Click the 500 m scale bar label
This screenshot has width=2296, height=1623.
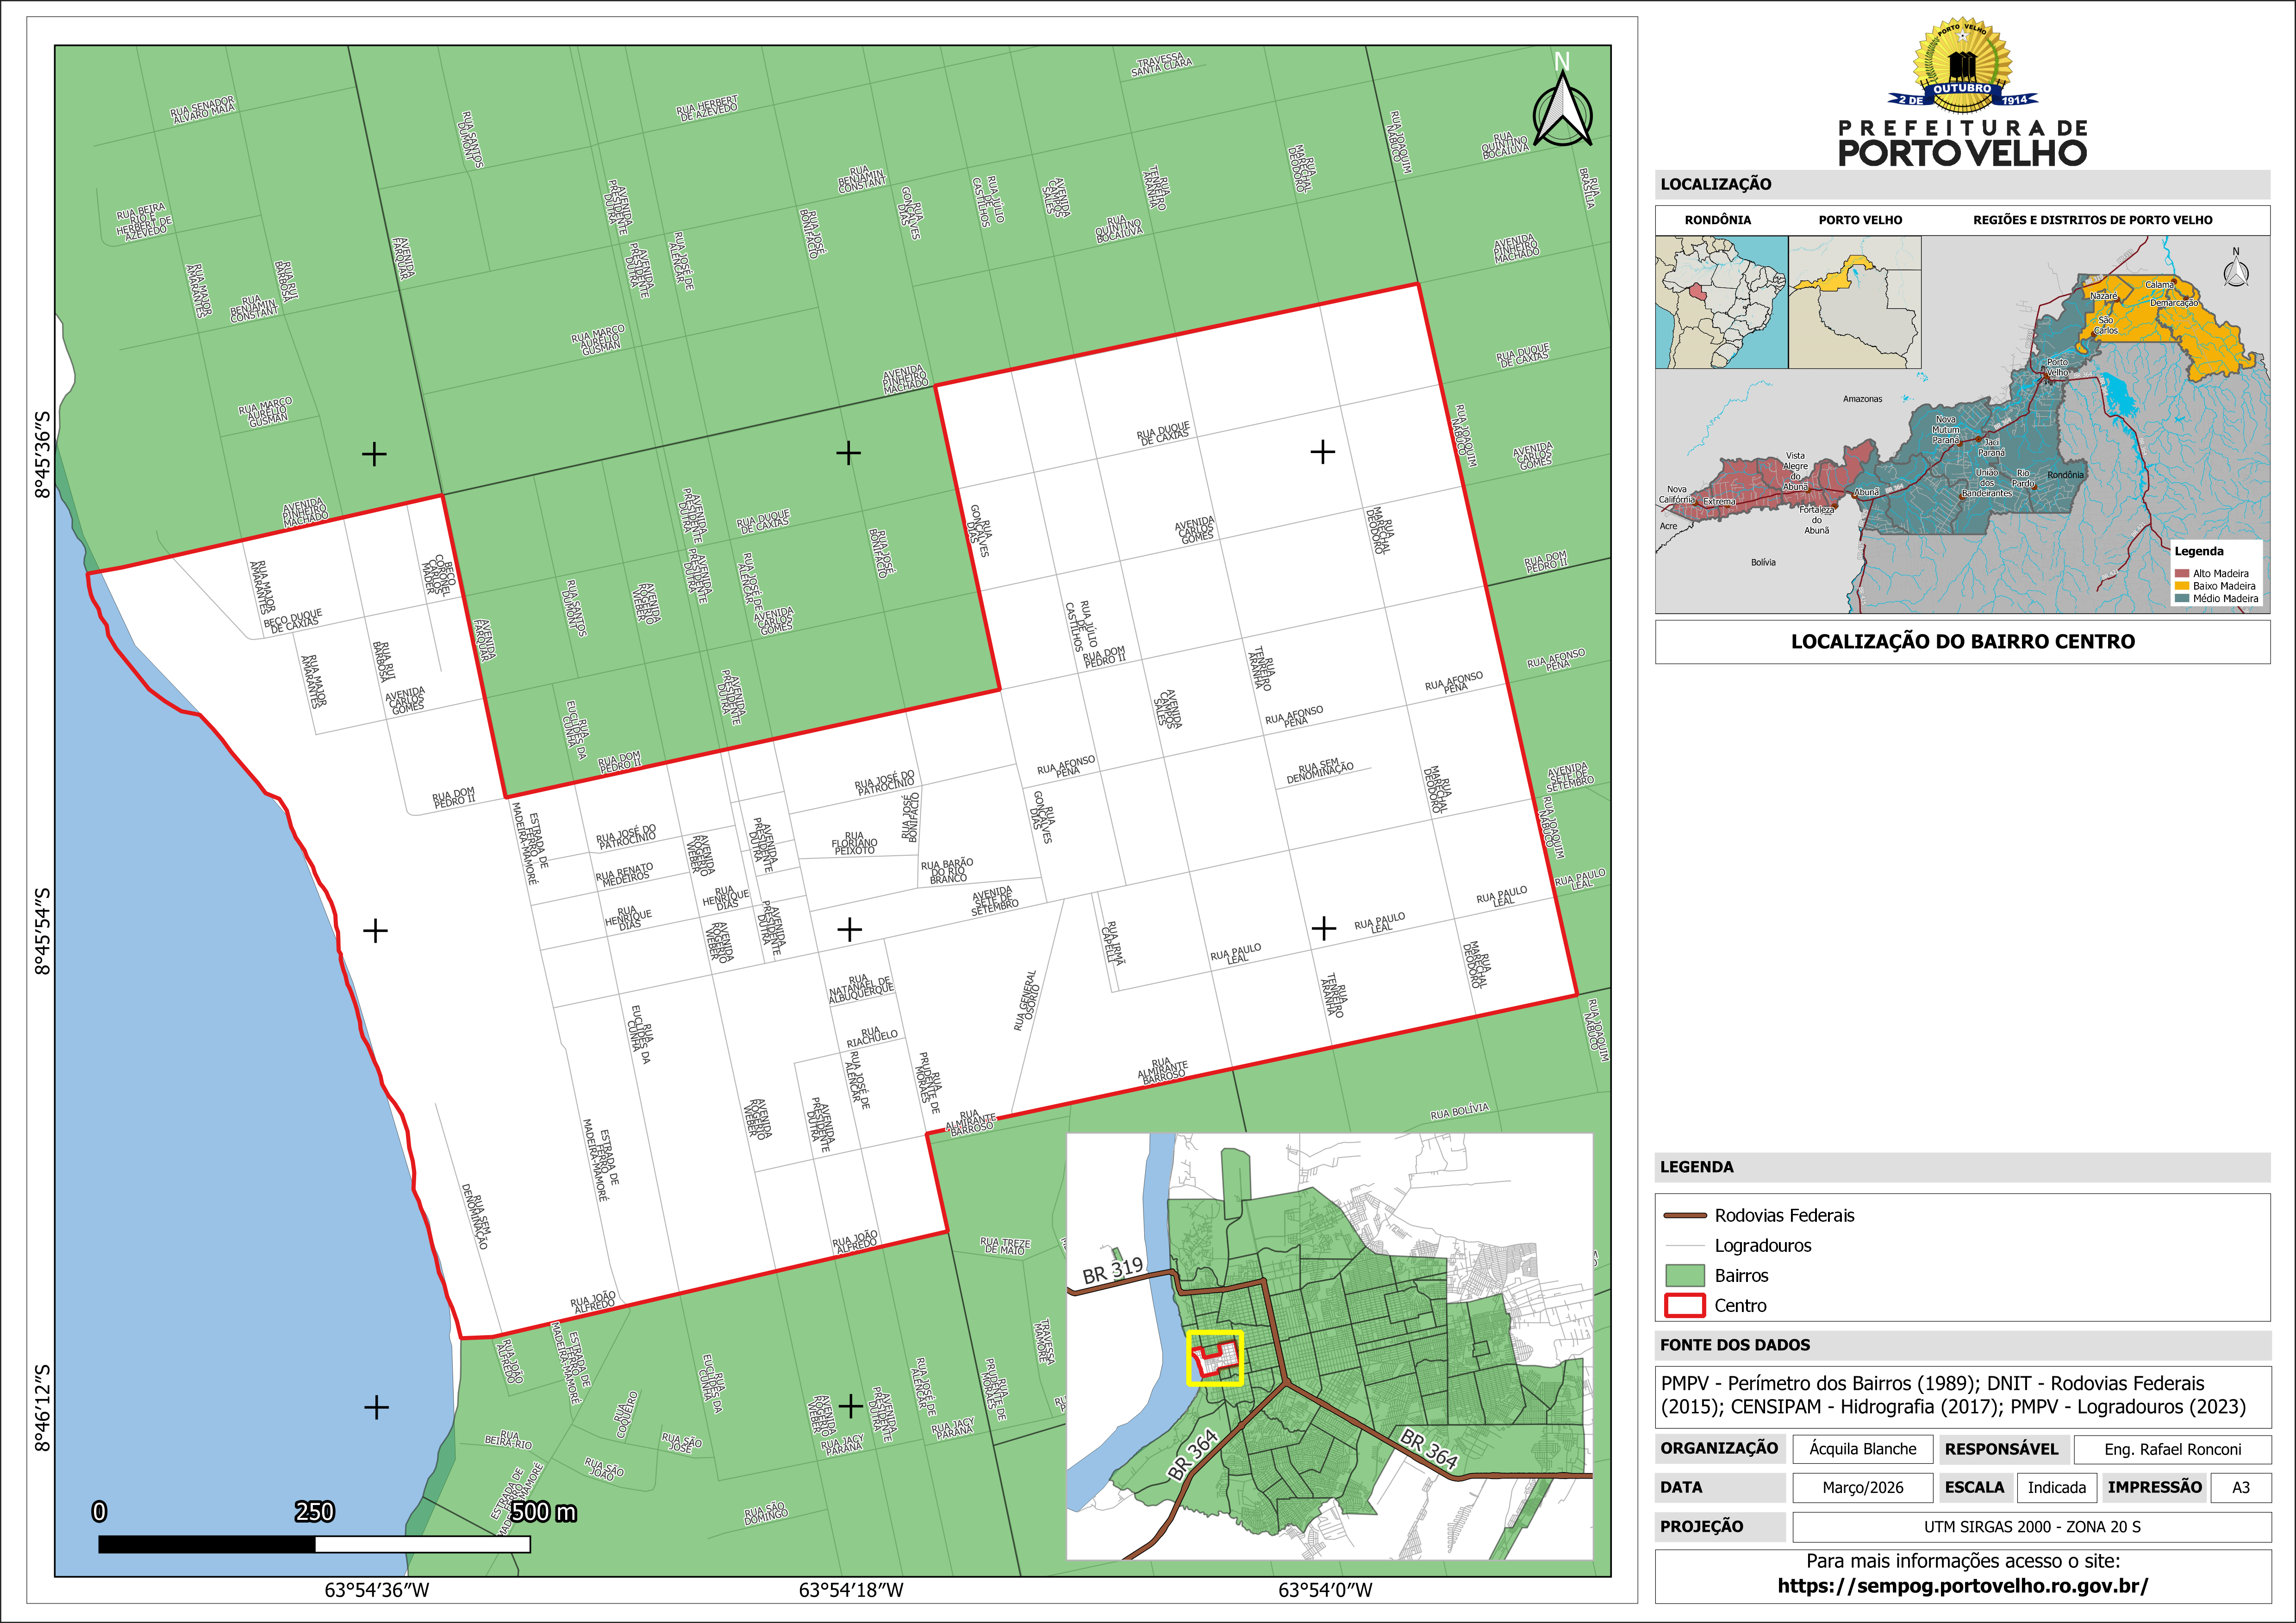pyautogui.click(x=543, y=1512)
